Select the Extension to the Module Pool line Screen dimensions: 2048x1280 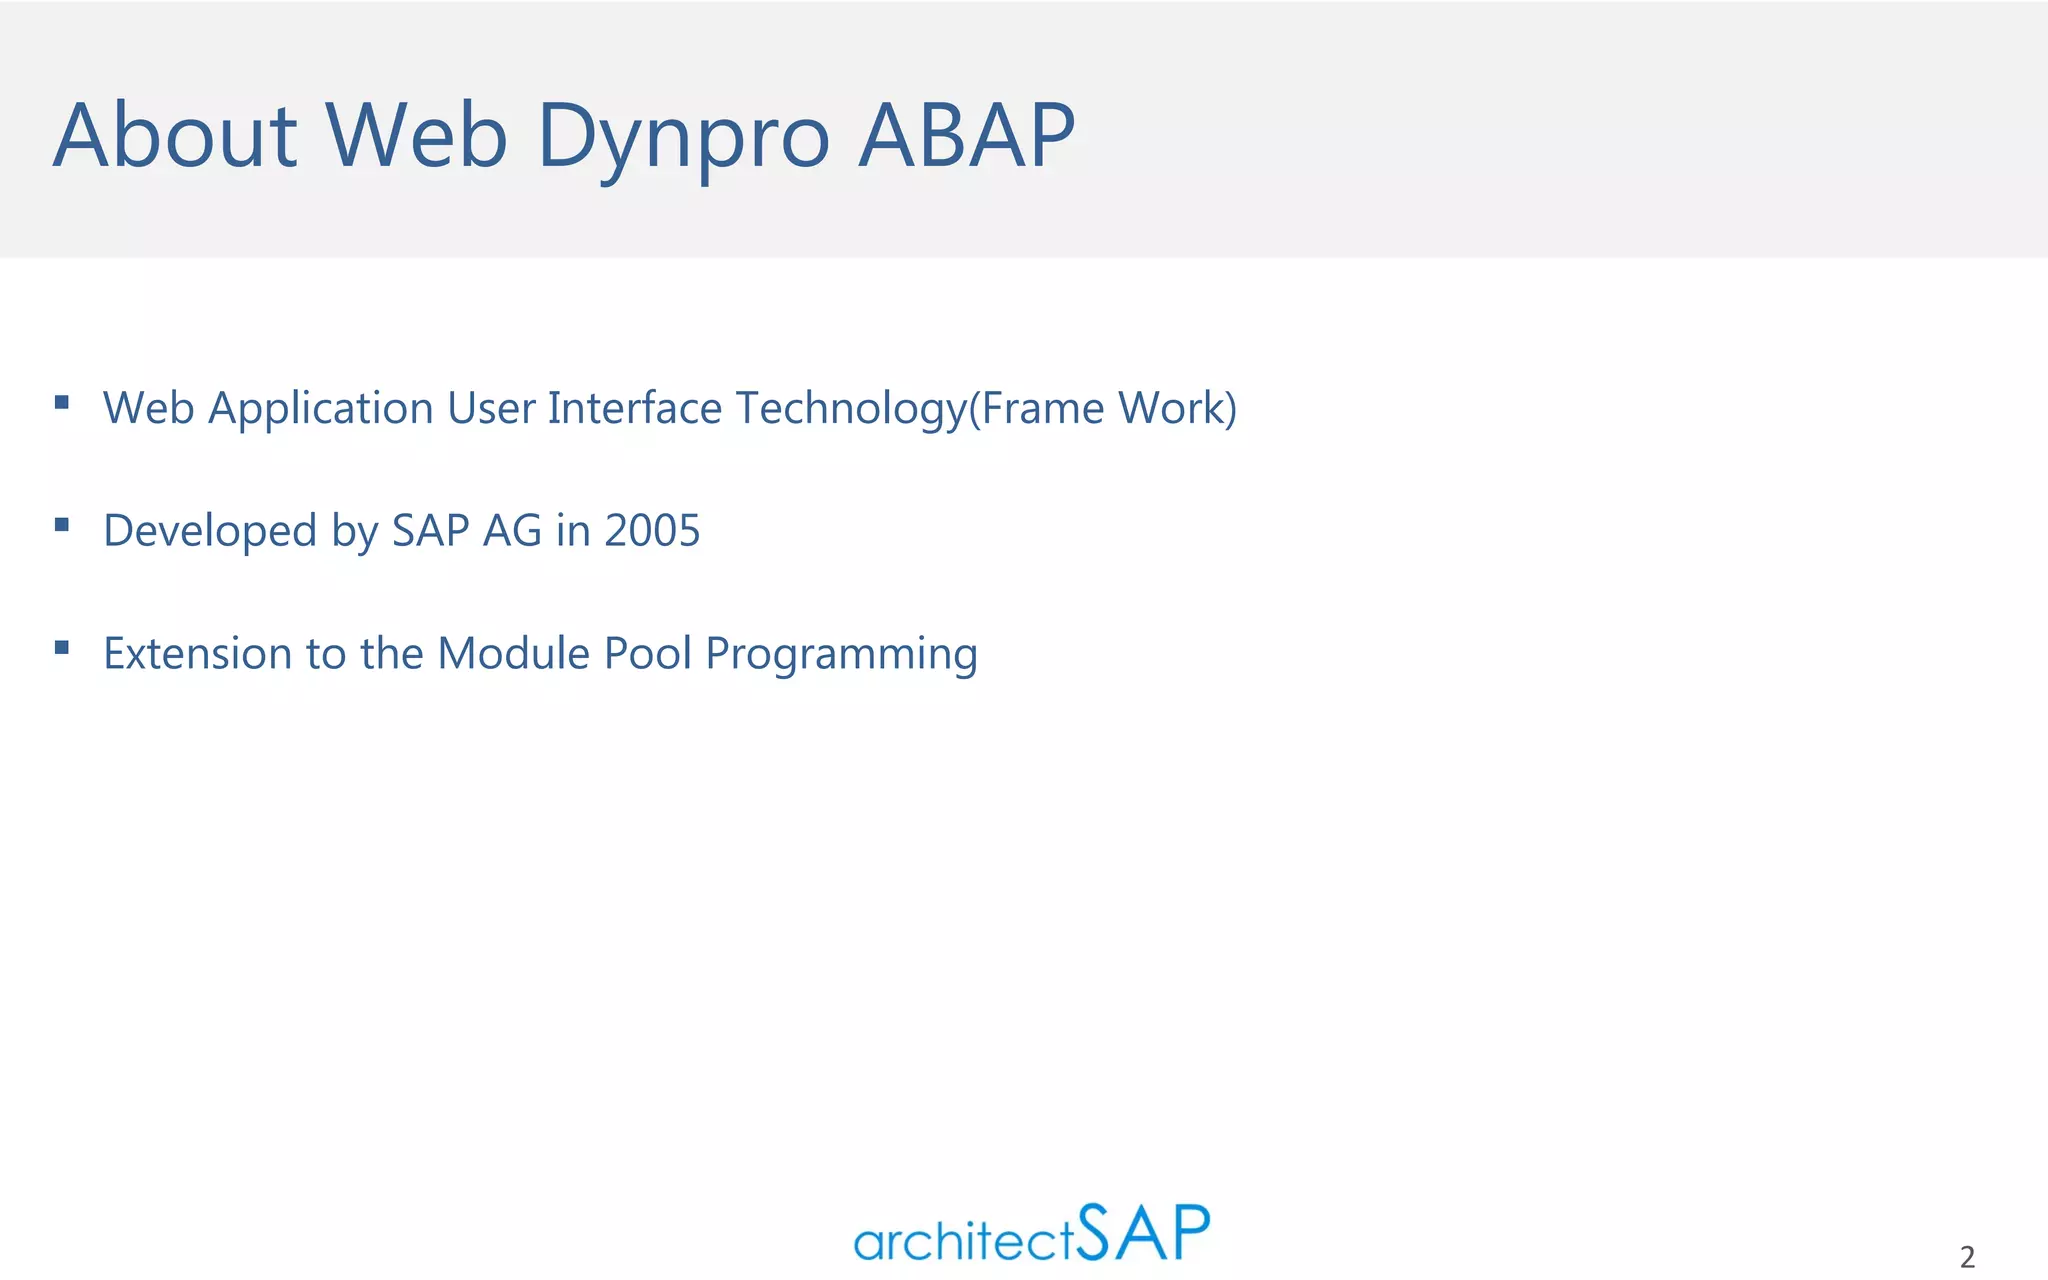point(540,653)
